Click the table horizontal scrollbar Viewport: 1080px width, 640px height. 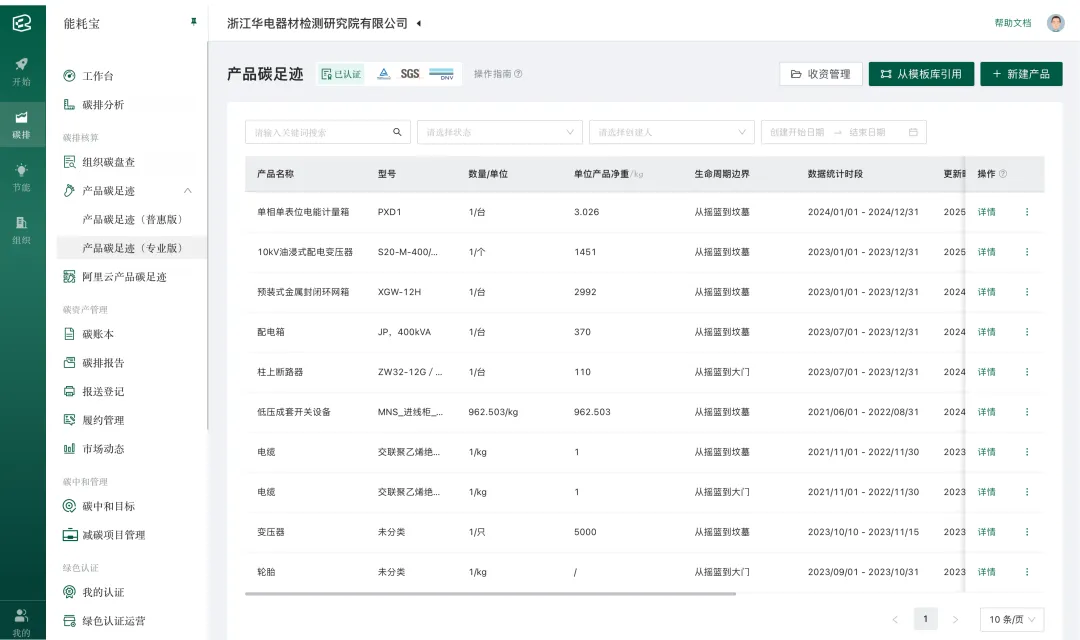490,593
